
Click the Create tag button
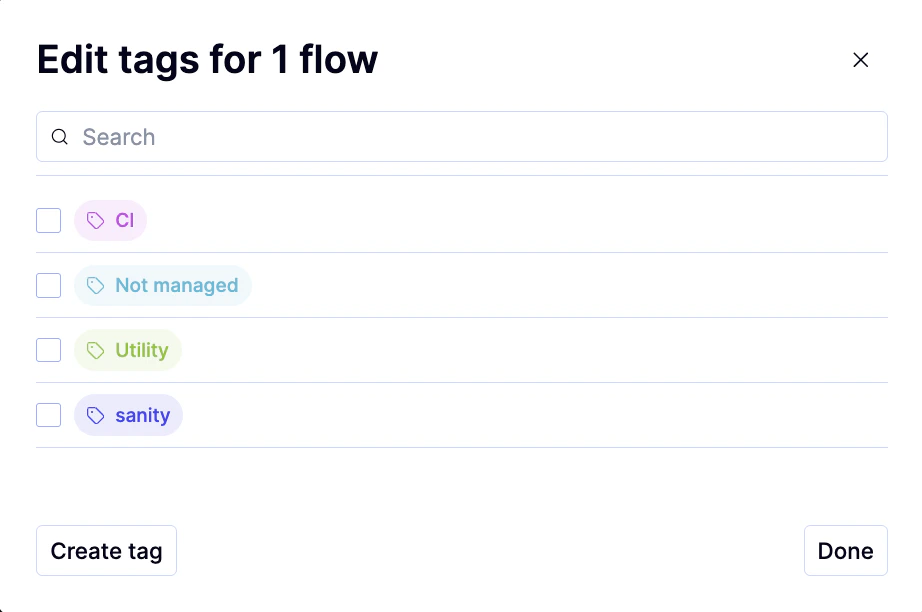pyautogui.click(x=106, y=550)
